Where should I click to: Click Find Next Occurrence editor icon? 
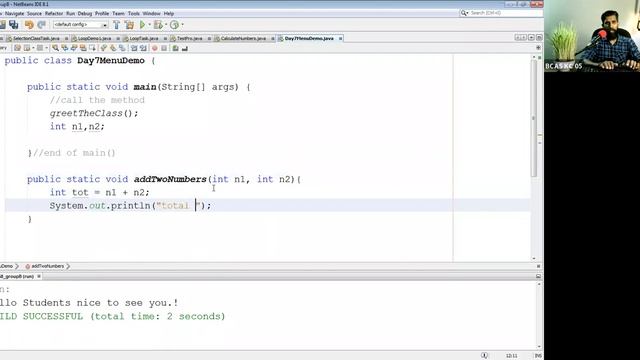coord(74,48)
